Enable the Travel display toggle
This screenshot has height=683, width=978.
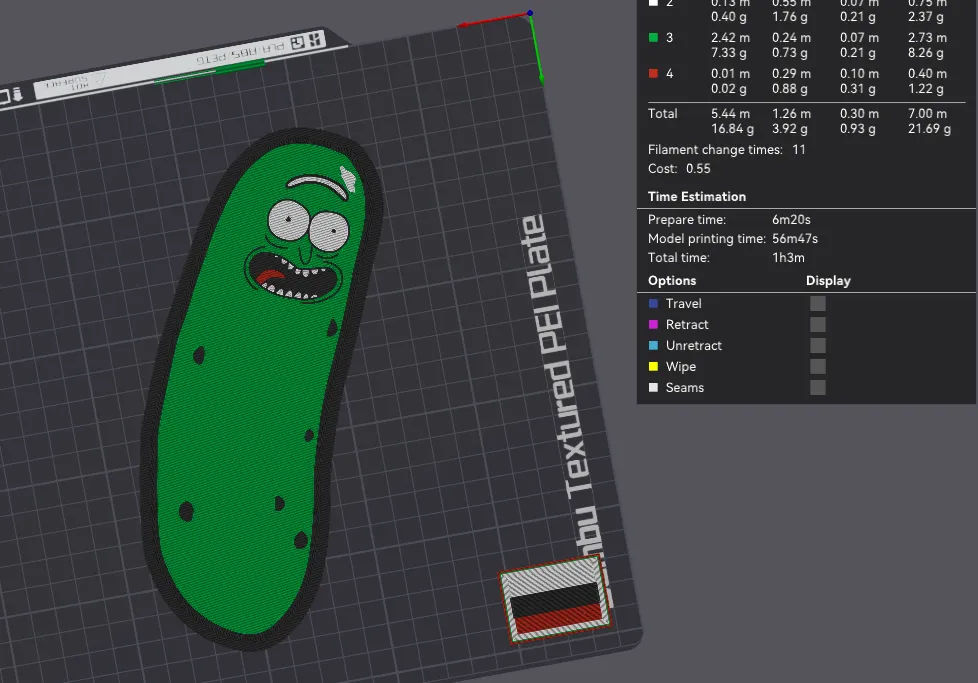point(817,303)
